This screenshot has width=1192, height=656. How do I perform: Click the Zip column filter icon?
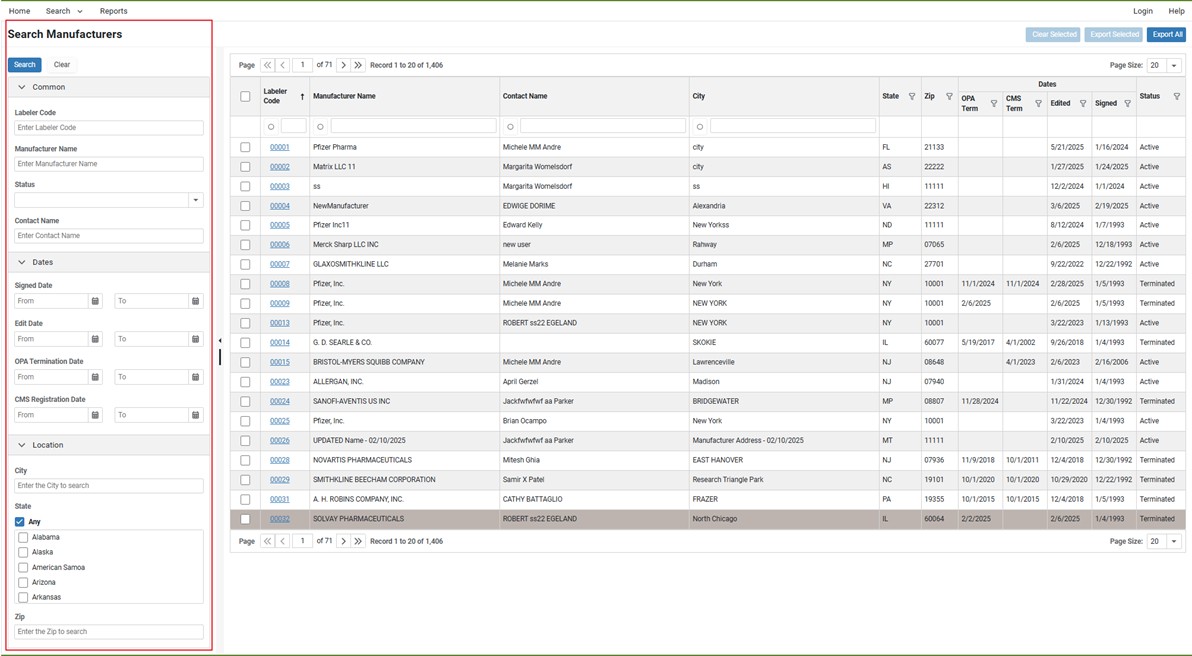[x=949, y=97]
